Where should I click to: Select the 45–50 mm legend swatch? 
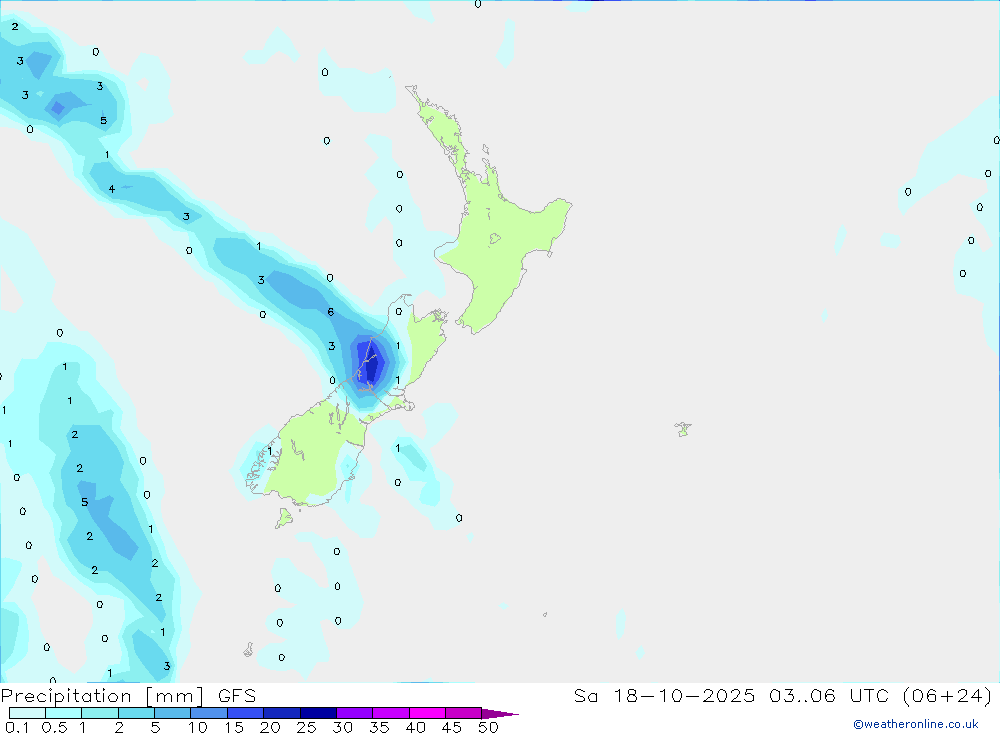464,713
